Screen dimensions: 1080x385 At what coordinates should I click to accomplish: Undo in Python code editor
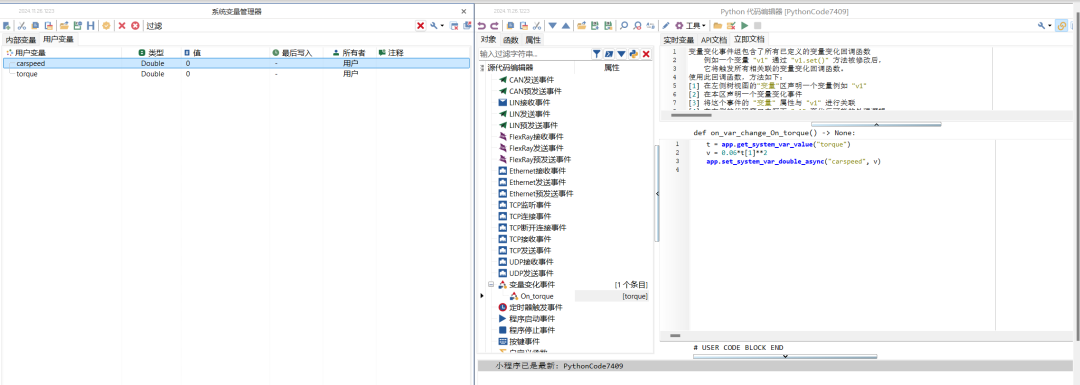click(482, 25)
